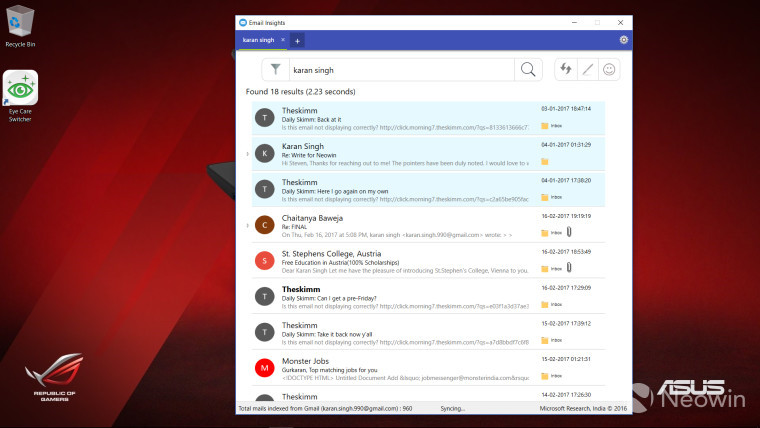The height and width of the screenshot is (428, 760).
Task: Open the Monster Jobs email
Action: click(x=428, y=368)
